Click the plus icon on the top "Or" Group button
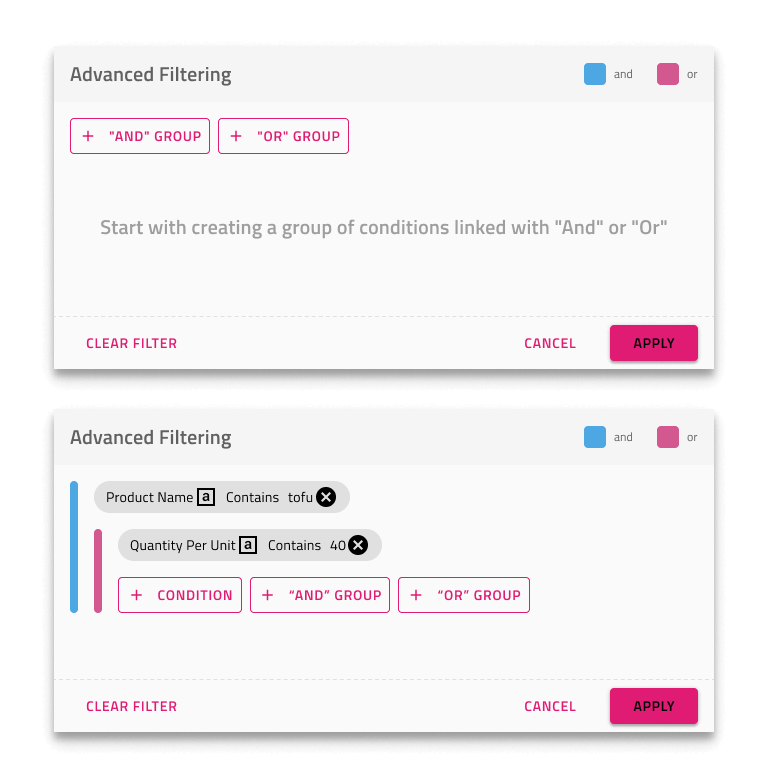This screenshot has width=768, height=778. click(236, 136)
